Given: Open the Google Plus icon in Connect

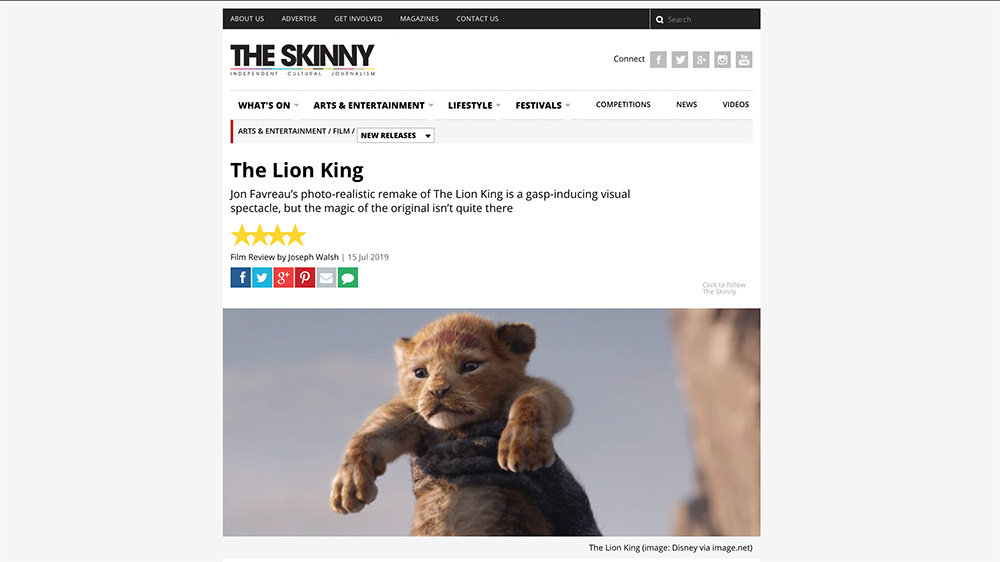Looking at the screenshot, I should (x=701, y=60).
